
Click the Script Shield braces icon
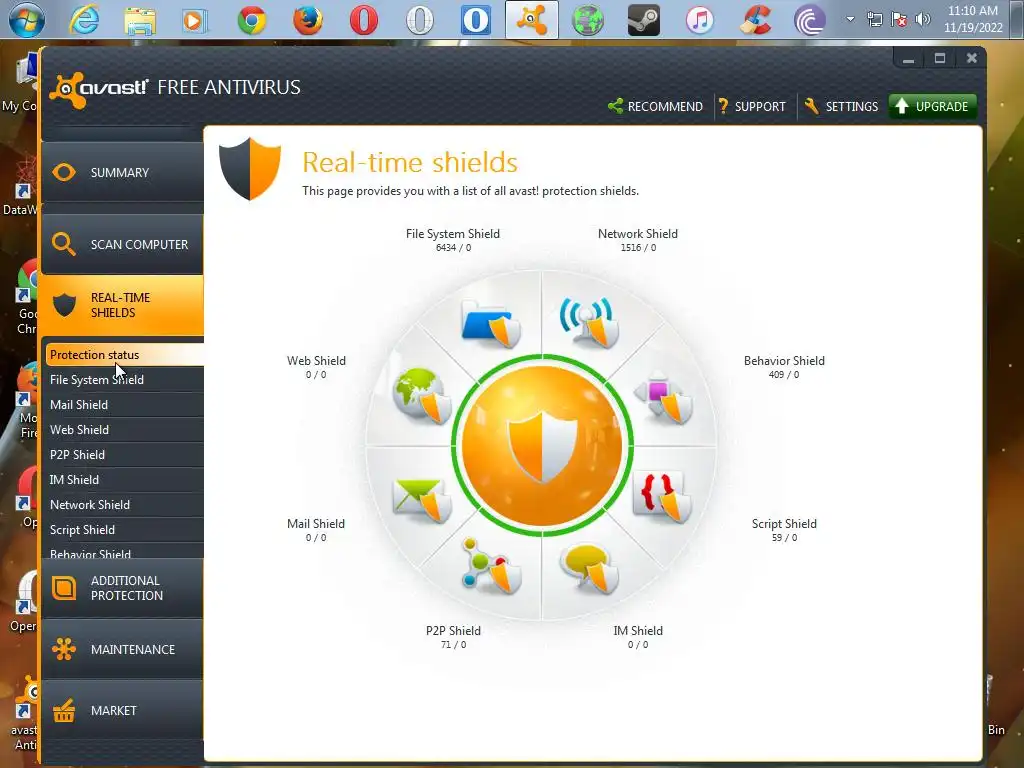[x=663, y=496]
